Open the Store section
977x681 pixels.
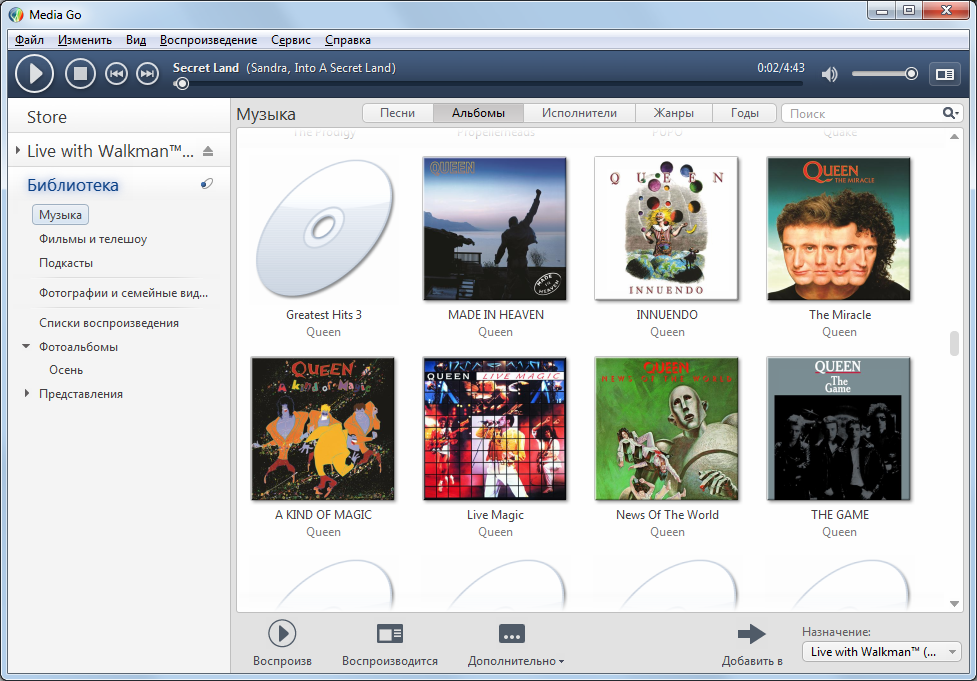click(47, 117)
